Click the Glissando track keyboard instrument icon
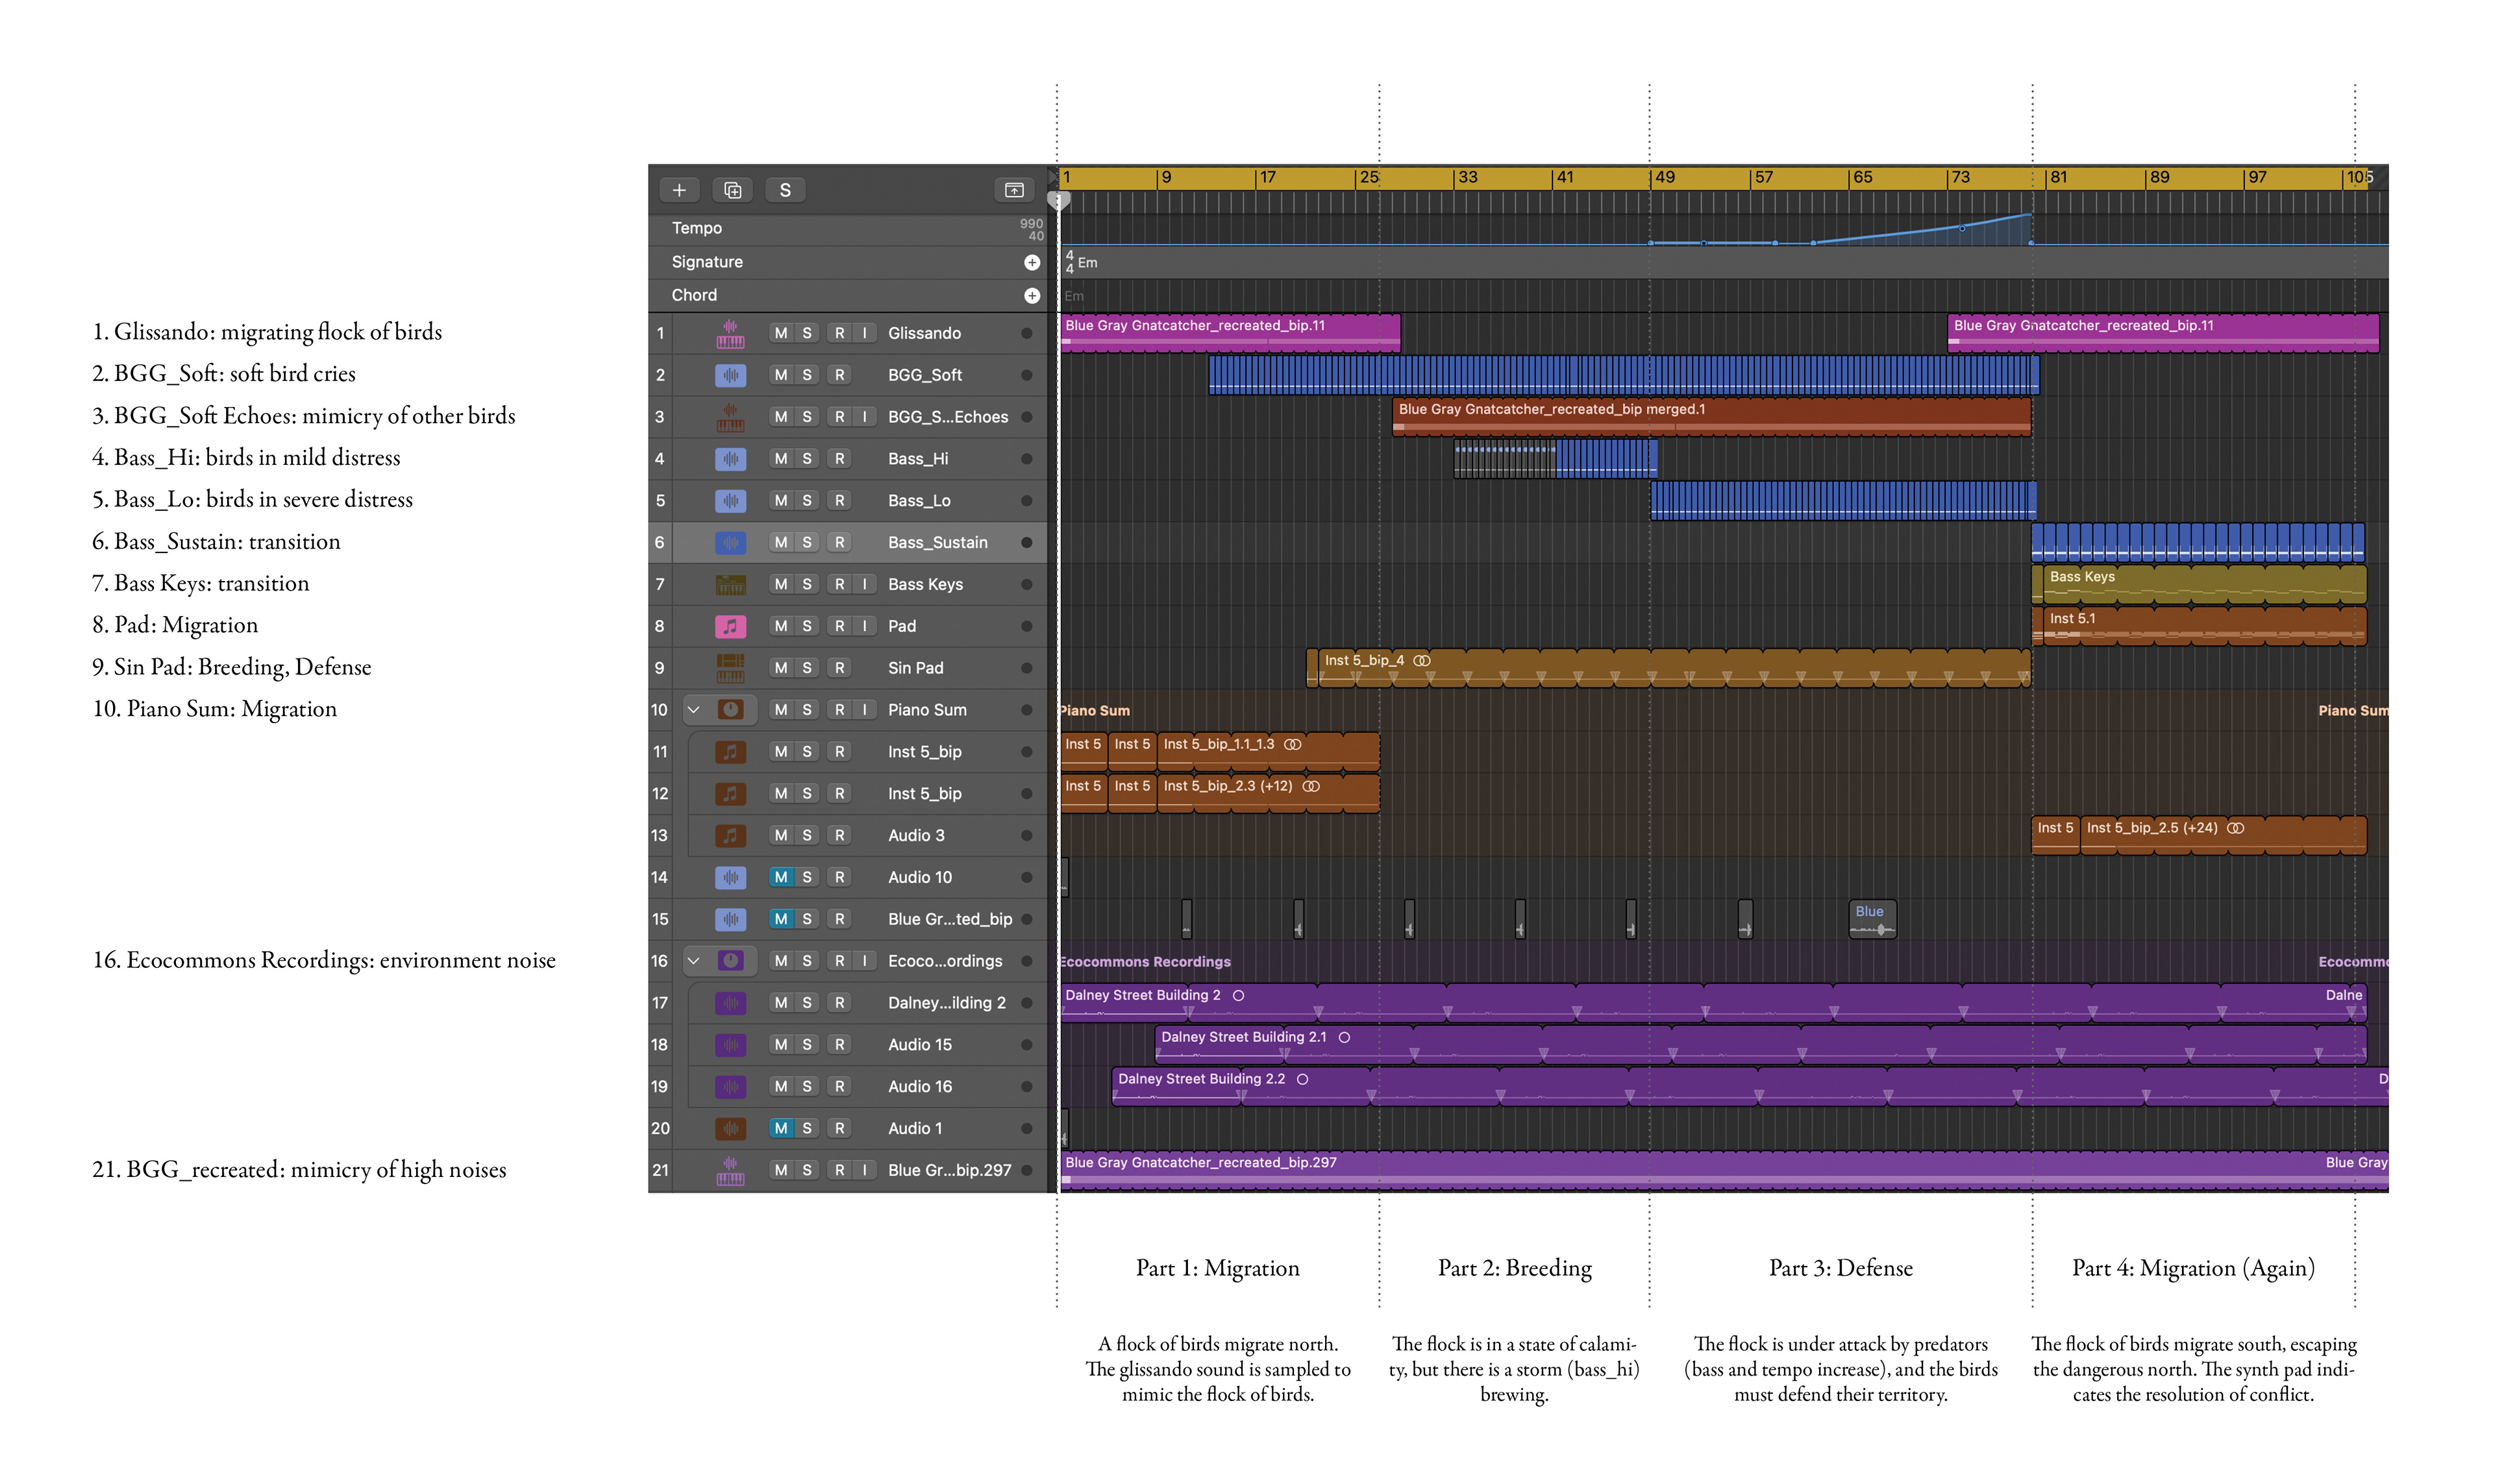 pos(730,333)
